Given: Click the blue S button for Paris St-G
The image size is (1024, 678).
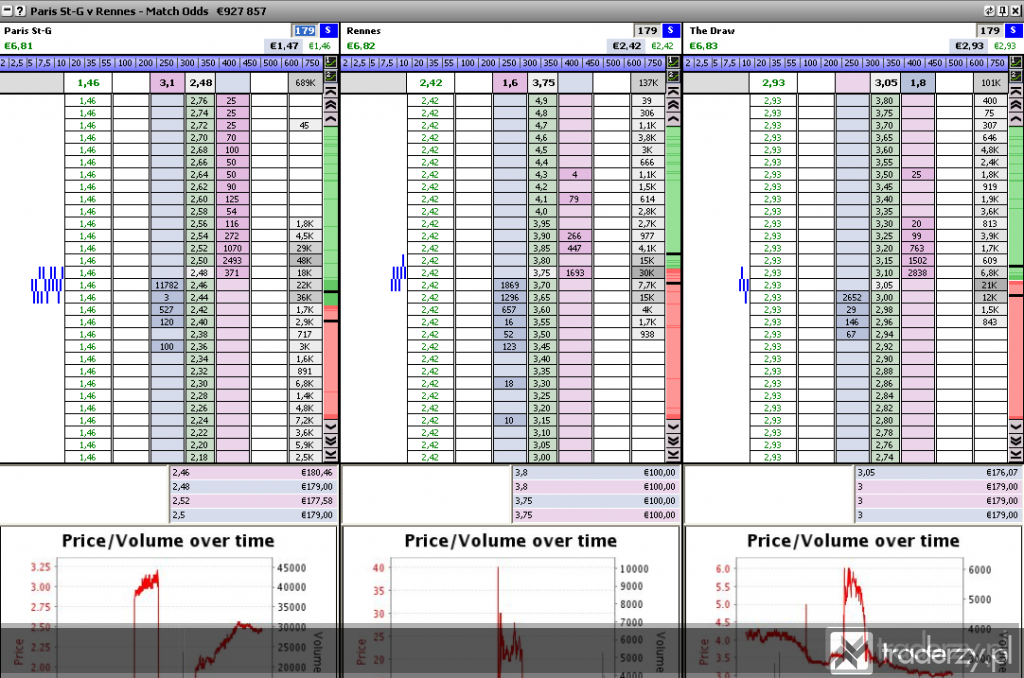Looking at the screenshot, I should click(x=328, y=30).
